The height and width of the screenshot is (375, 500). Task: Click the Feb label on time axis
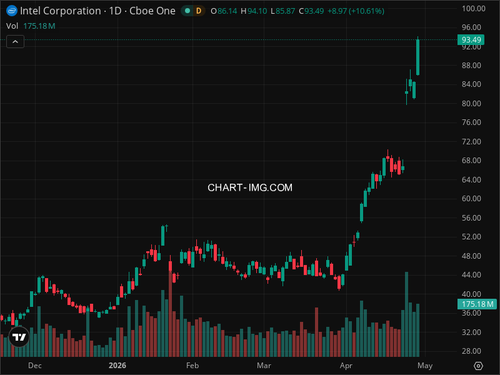(x=192, y=366)
